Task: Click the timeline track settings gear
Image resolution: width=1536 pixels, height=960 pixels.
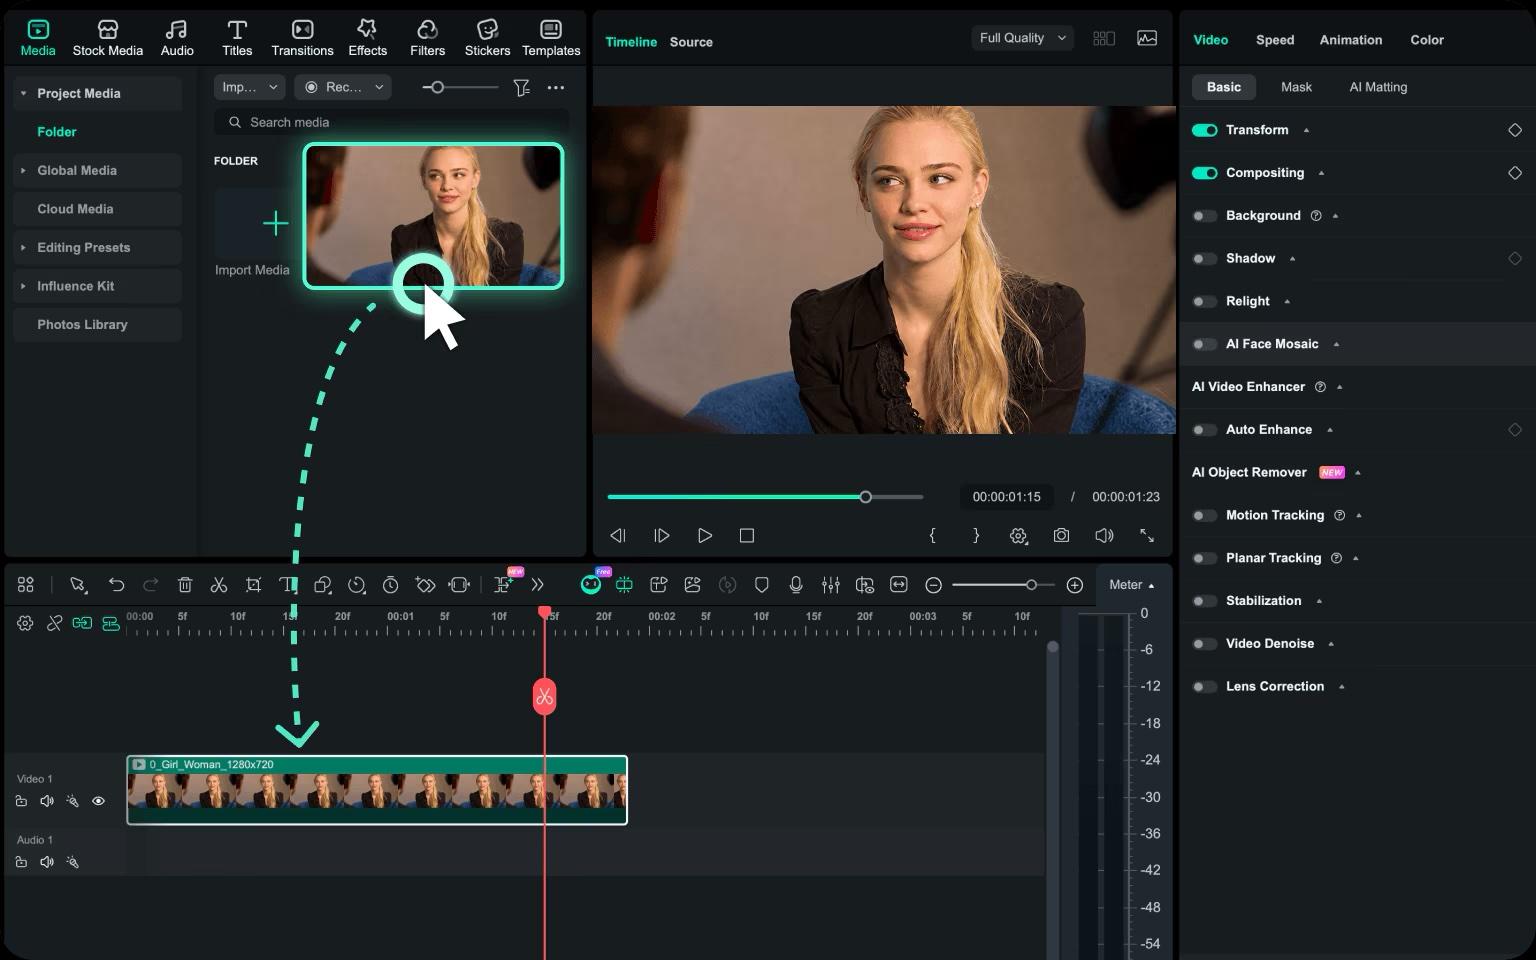Action: point(25,623)
